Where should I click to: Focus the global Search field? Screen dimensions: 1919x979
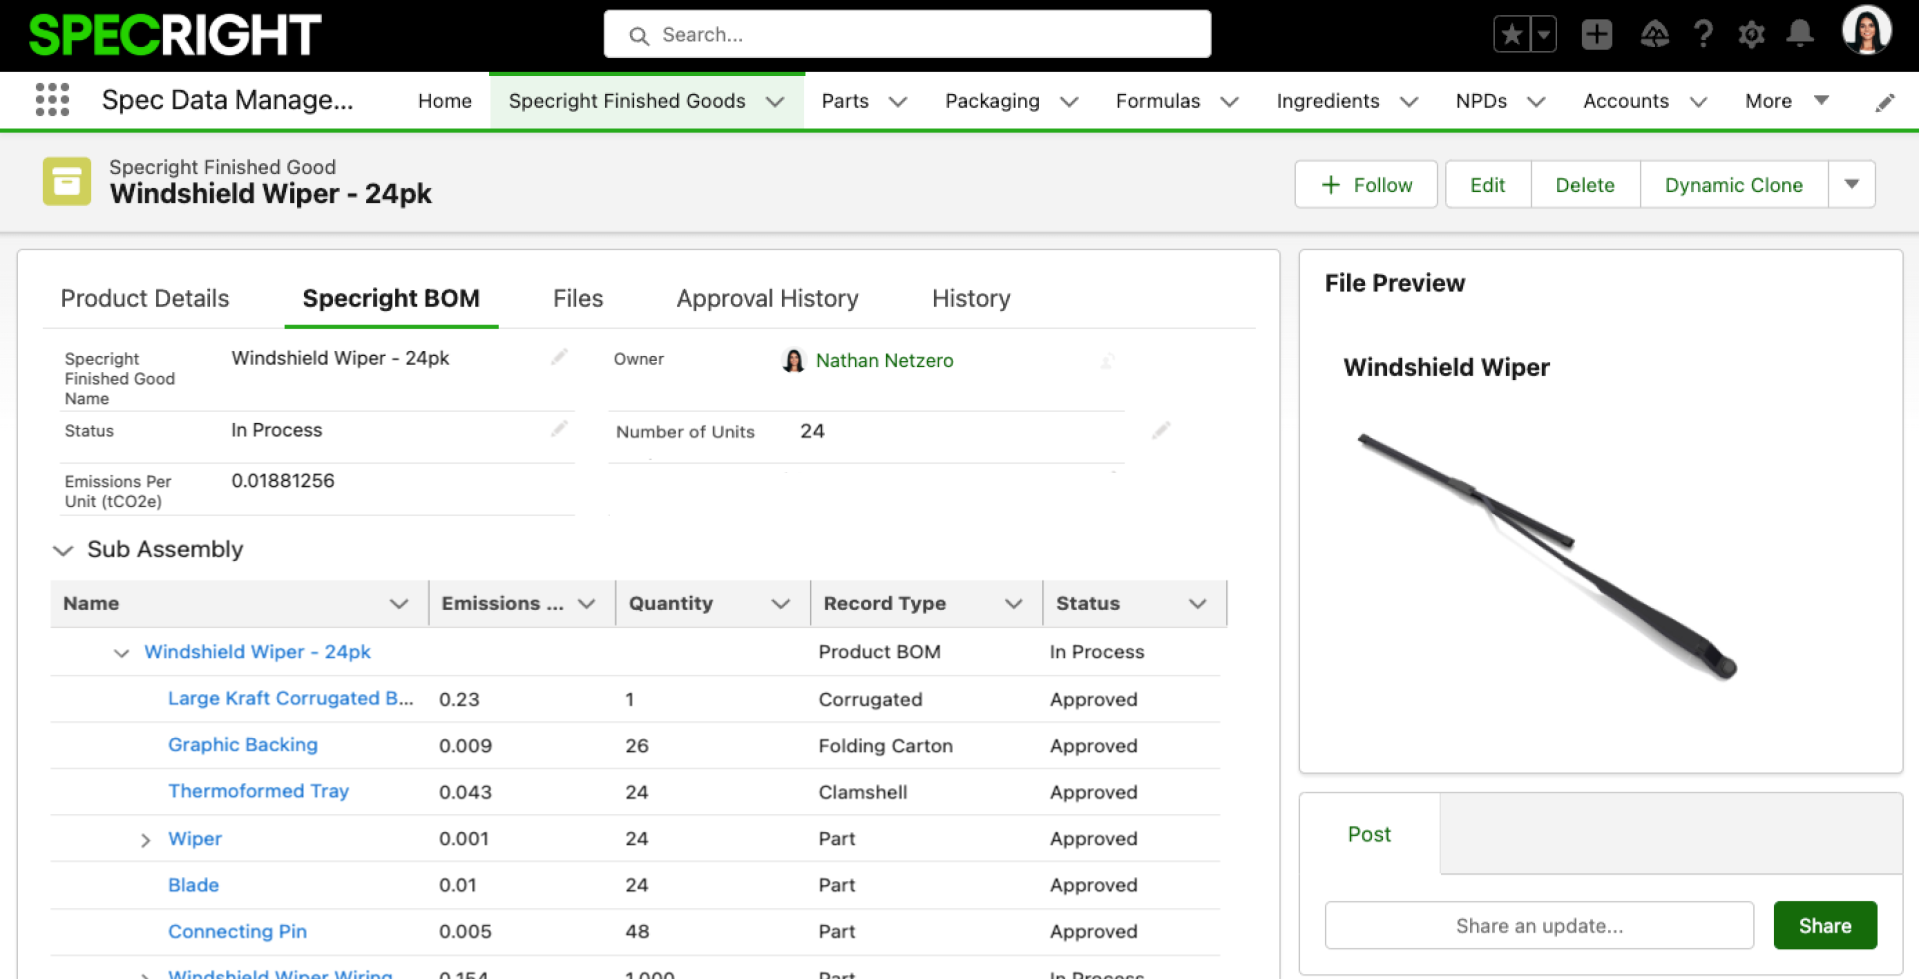[907, 34]
